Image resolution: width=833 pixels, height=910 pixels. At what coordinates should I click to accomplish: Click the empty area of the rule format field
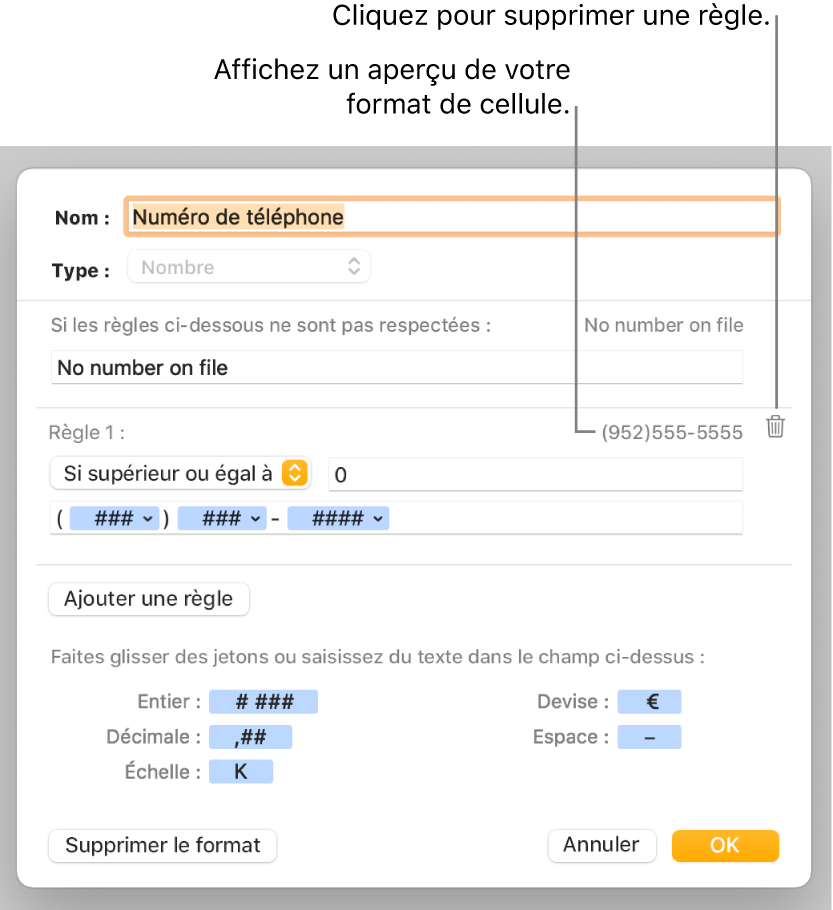click(x=560, y=519)
